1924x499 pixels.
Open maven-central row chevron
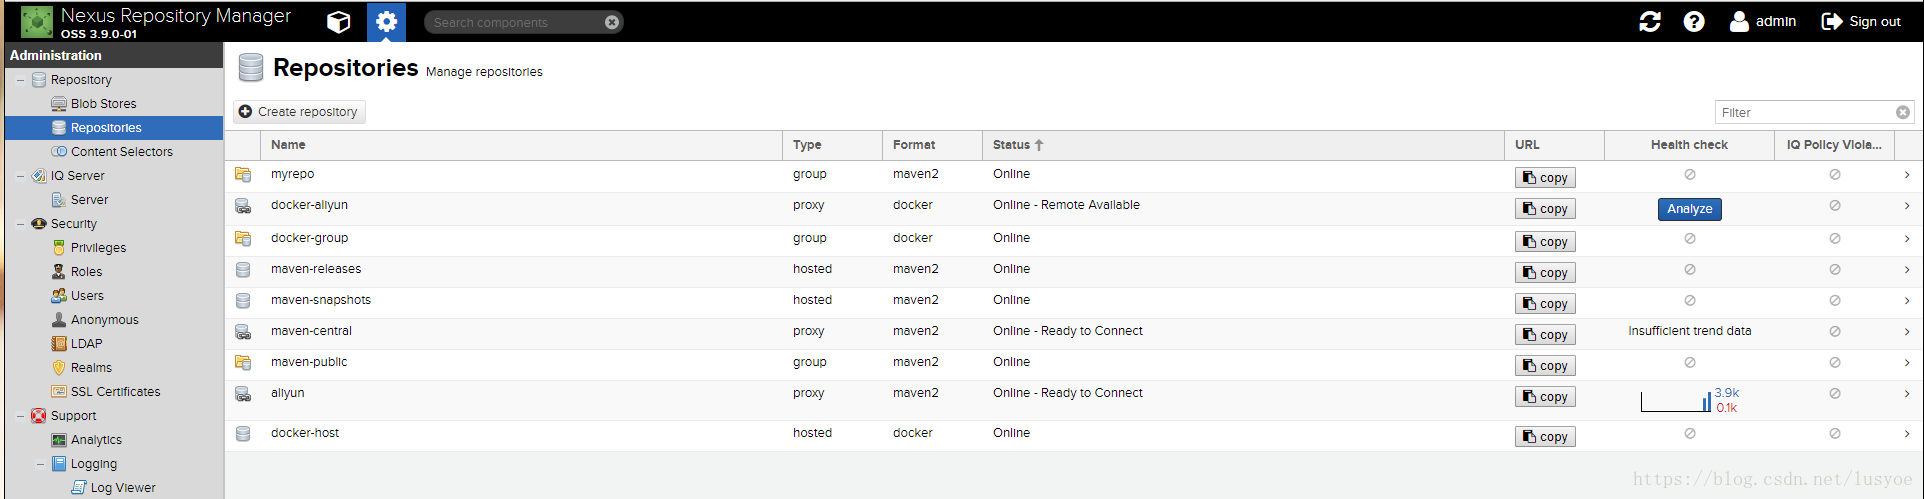click(1907, 332)
